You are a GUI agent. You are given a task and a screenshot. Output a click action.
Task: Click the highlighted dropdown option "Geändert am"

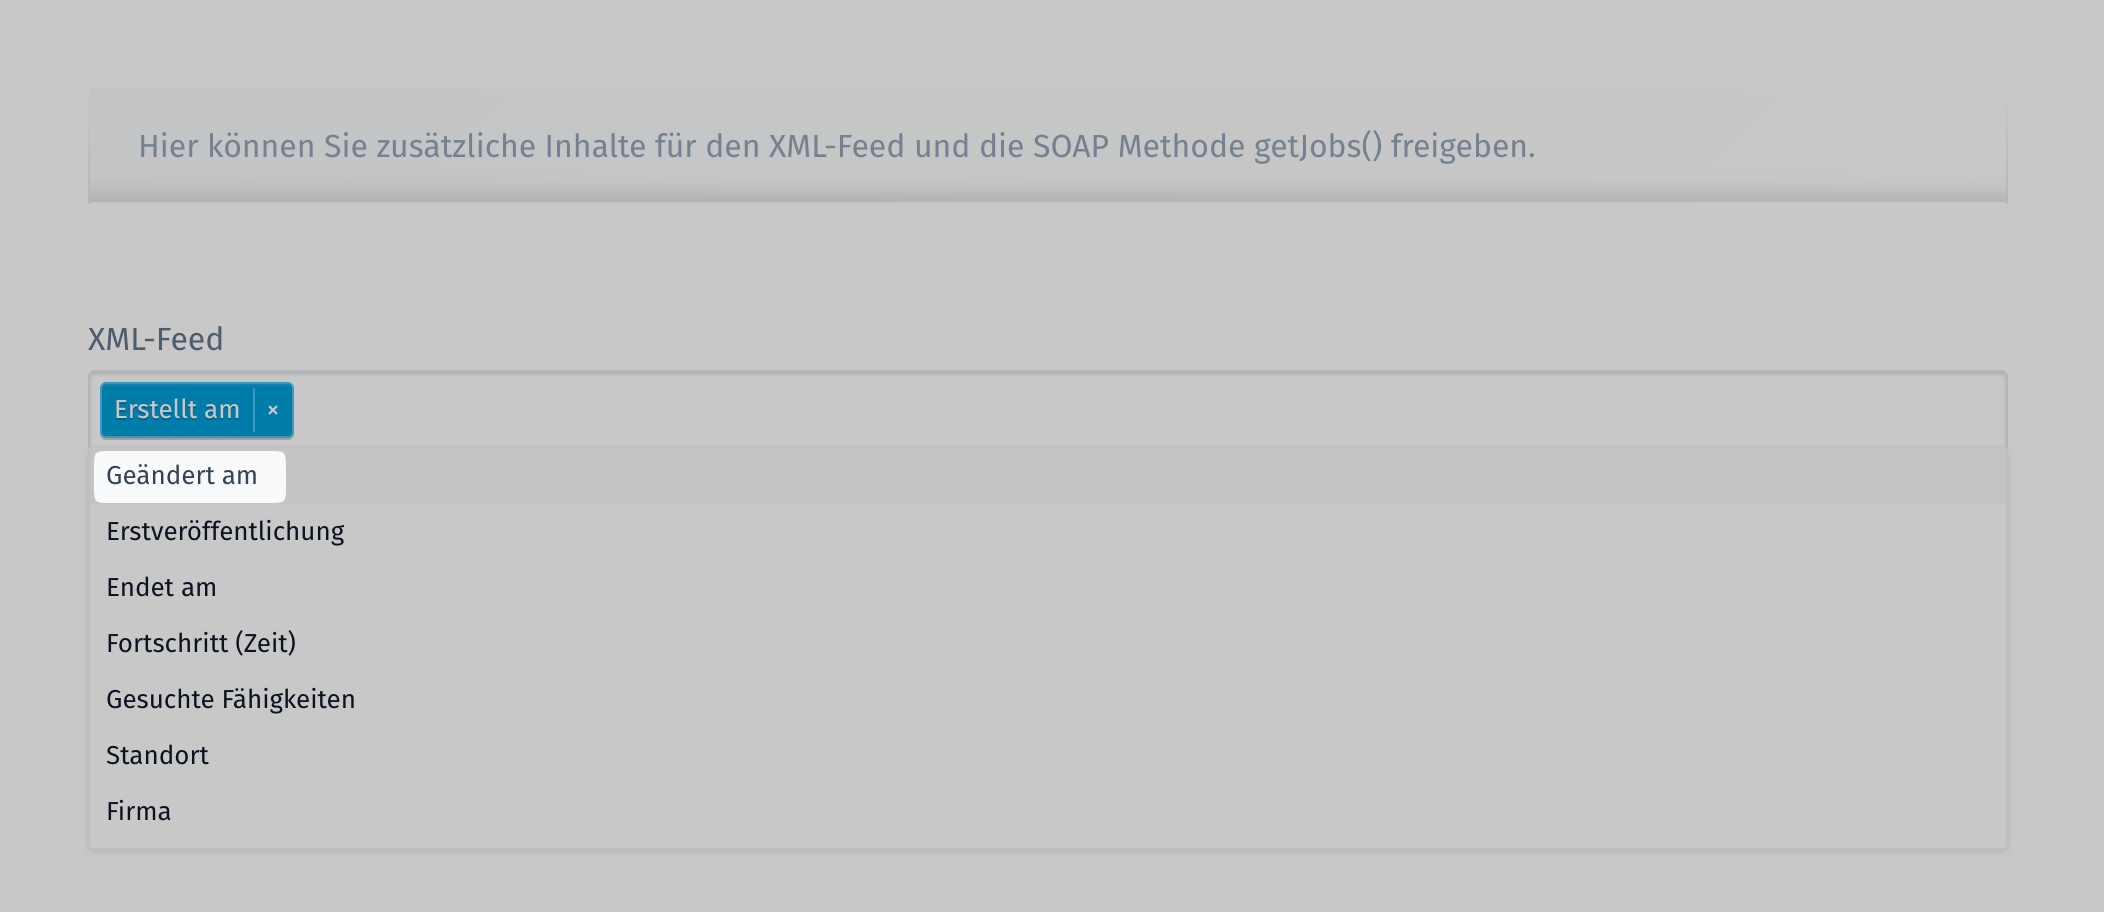183,476
